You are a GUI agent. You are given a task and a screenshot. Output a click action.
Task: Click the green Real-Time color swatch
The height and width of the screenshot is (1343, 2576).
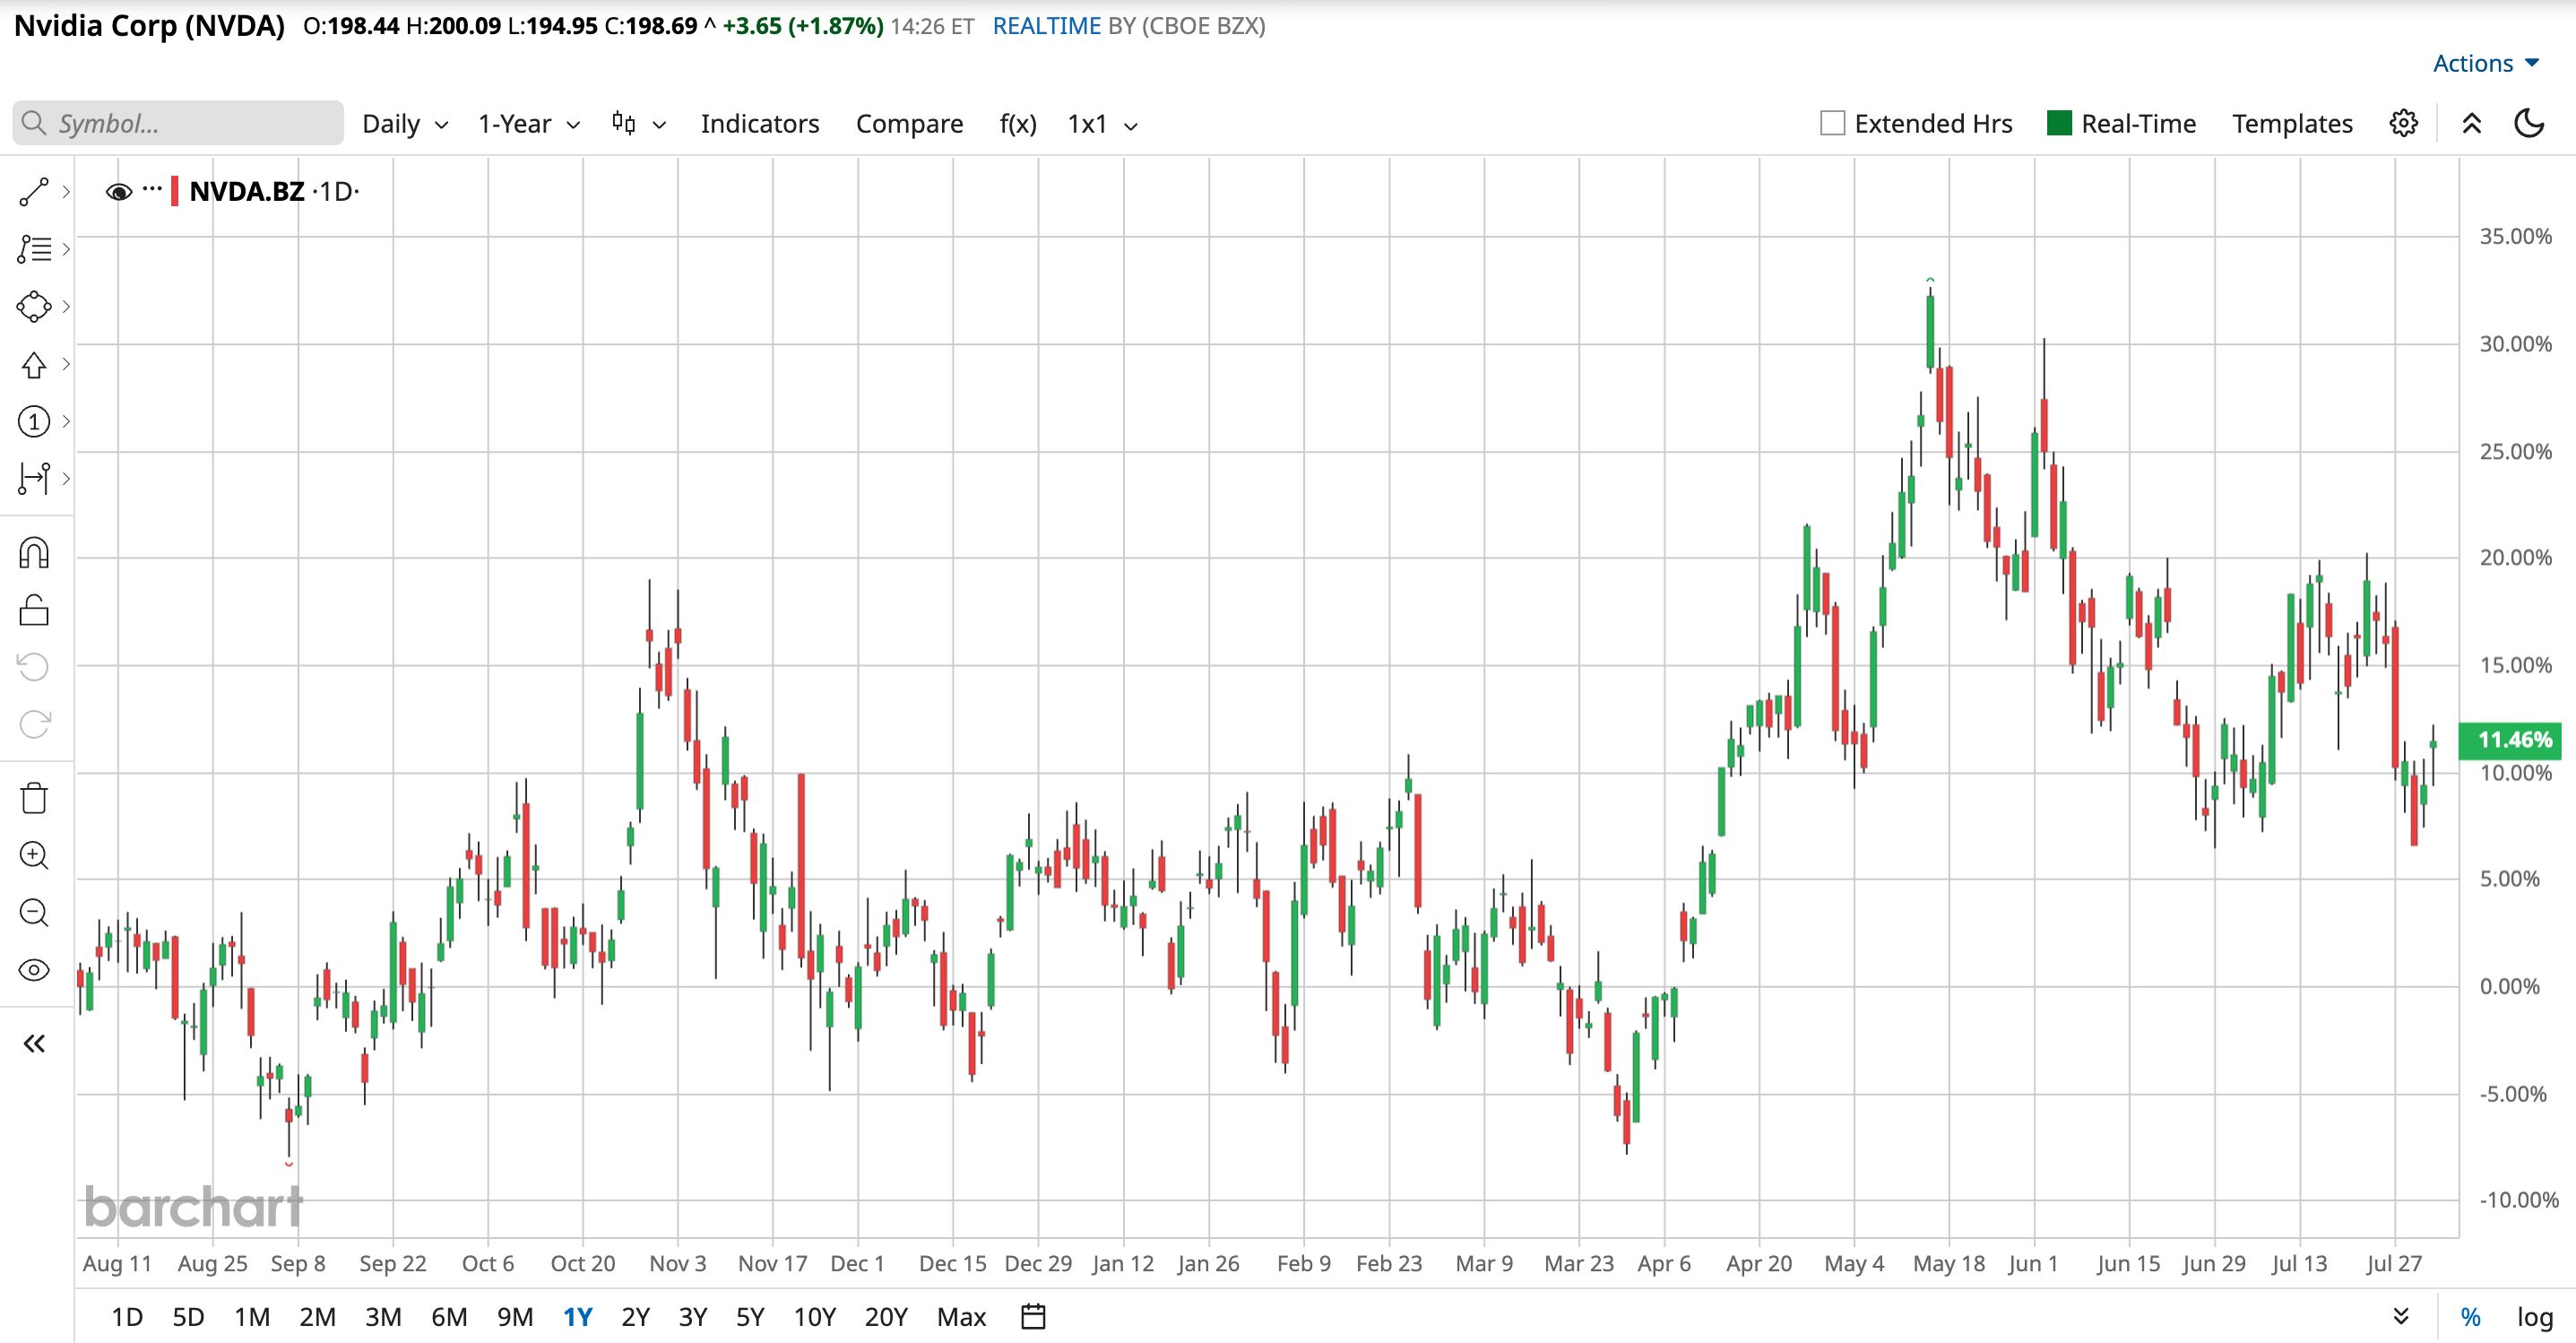point(2059,123)
